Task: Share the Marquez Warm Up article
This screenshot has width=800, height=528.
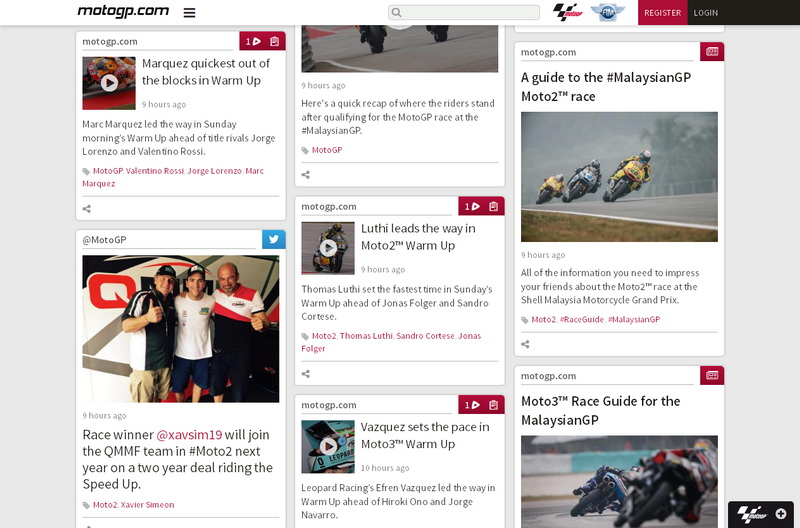Action: point(87,209)
